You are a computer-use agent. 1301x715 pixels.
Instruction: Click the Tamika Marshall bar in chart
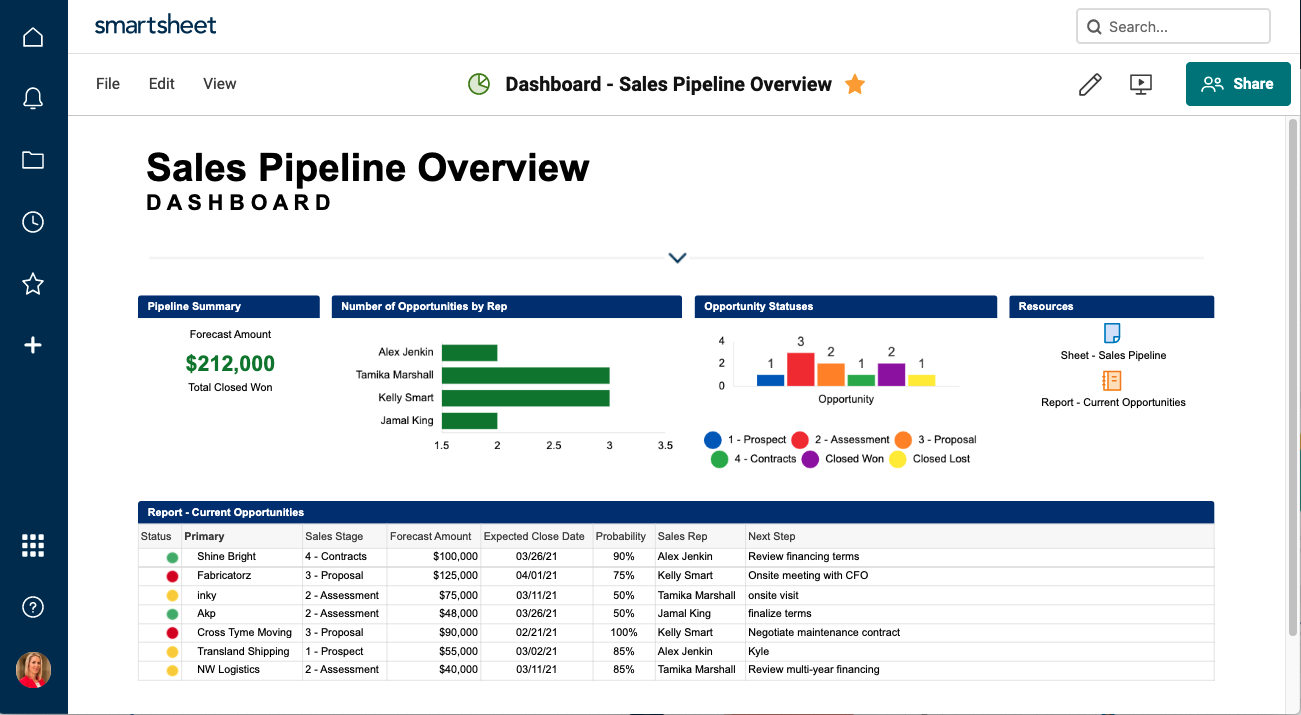click(526, 375)
